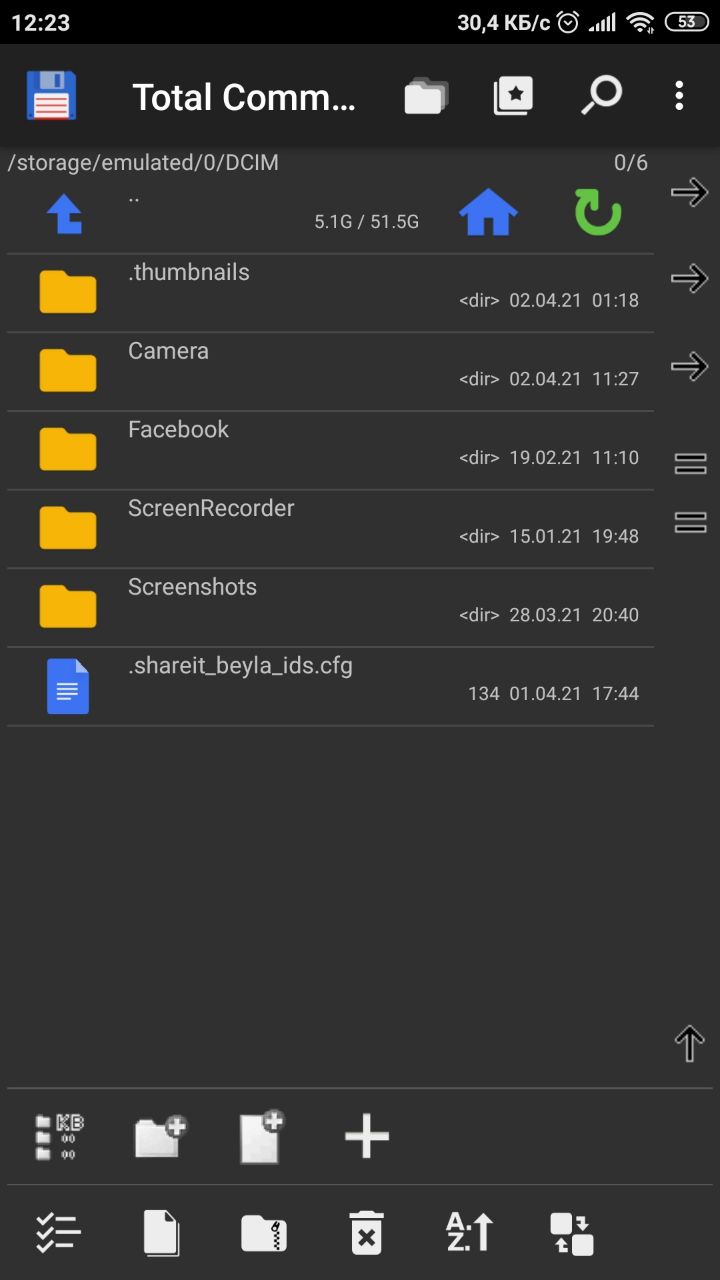The height and width of the screenshot is (1280, 720).
Task: Tap the sidebar equals icon beside ScreenRecorder
Action: tap(690, 522)
